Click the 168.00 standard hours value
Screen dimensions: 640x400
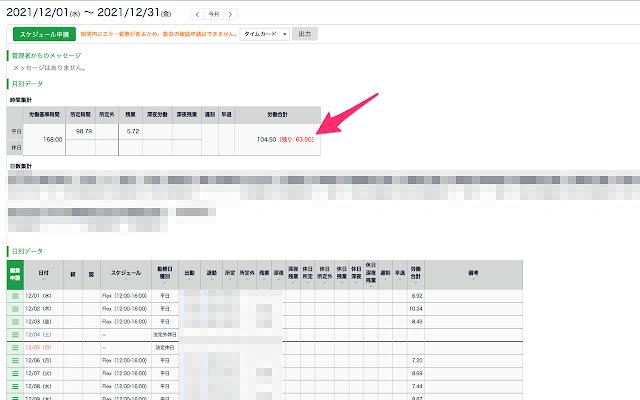pos(53,140)
